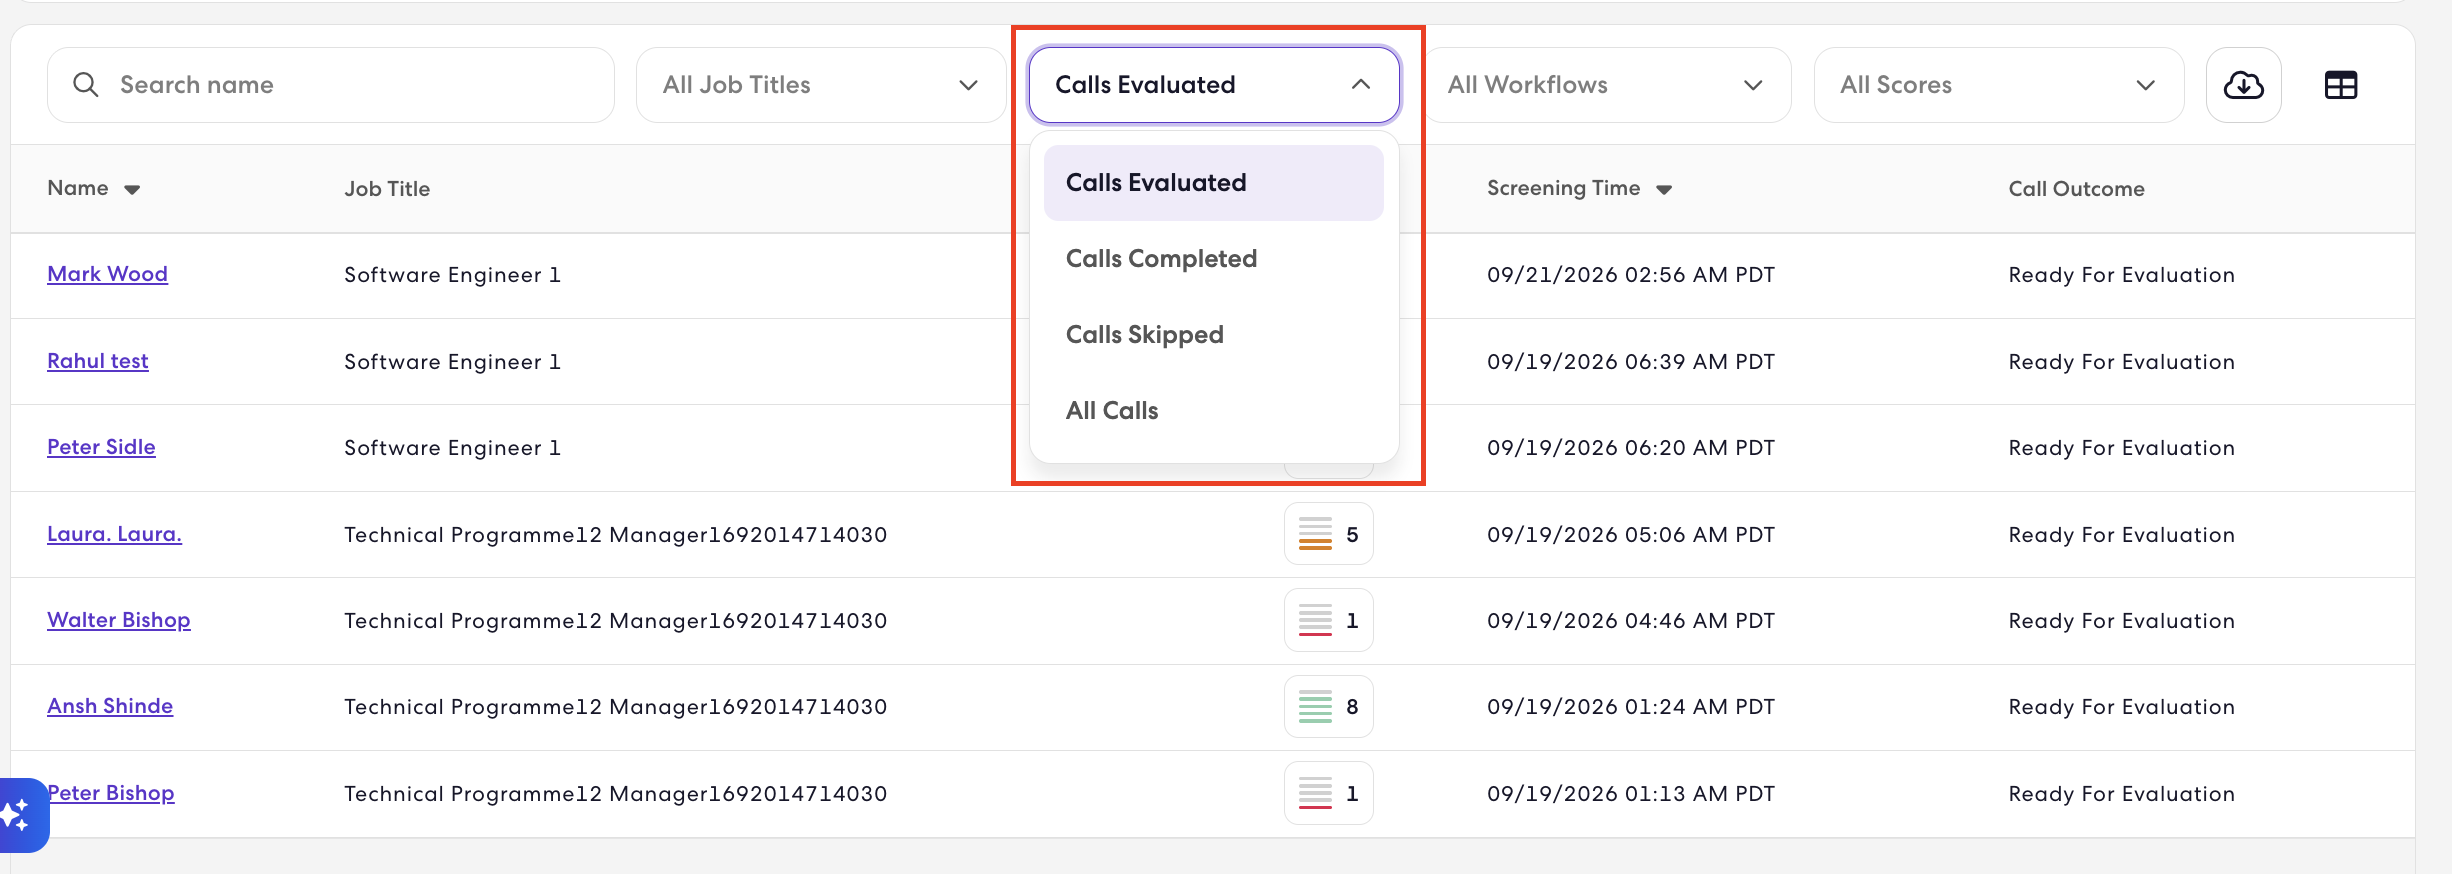Select Calls Completed option

1214,259
